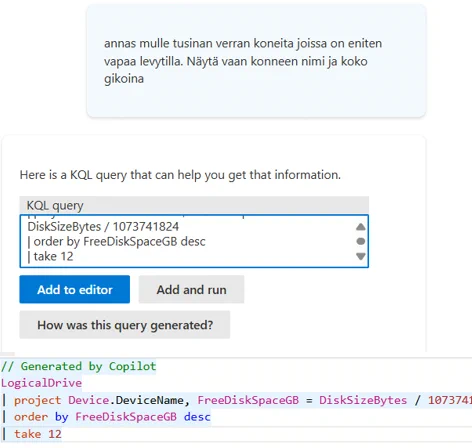Click the 'project Device.DeviceName' editor line
The image size is (472, 448).
tap(237, 400)
